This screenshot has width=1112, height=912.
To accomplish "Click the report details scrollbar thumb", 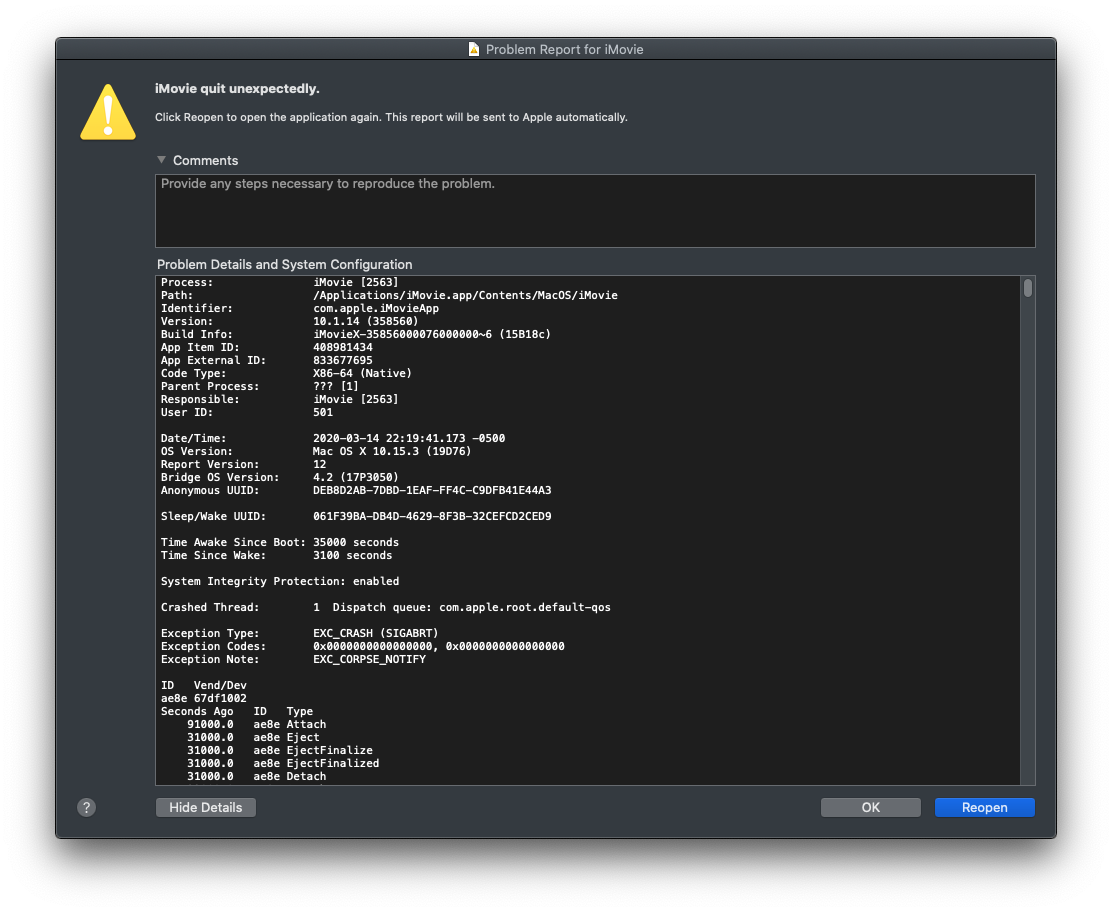I will click(1028, 288).
